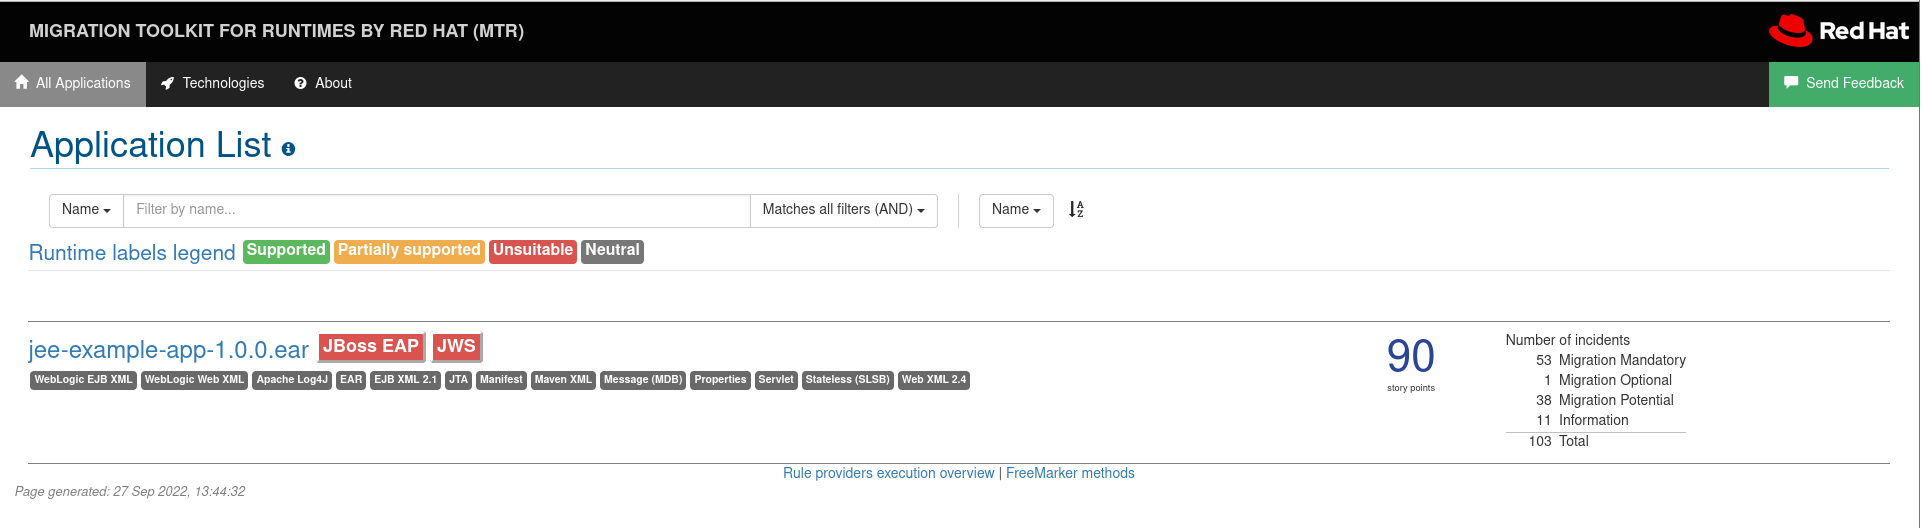Toggle the A-Z sort order icon
The height and width of the screenshot is (528, 1922).
click(x=1076, y=209)
